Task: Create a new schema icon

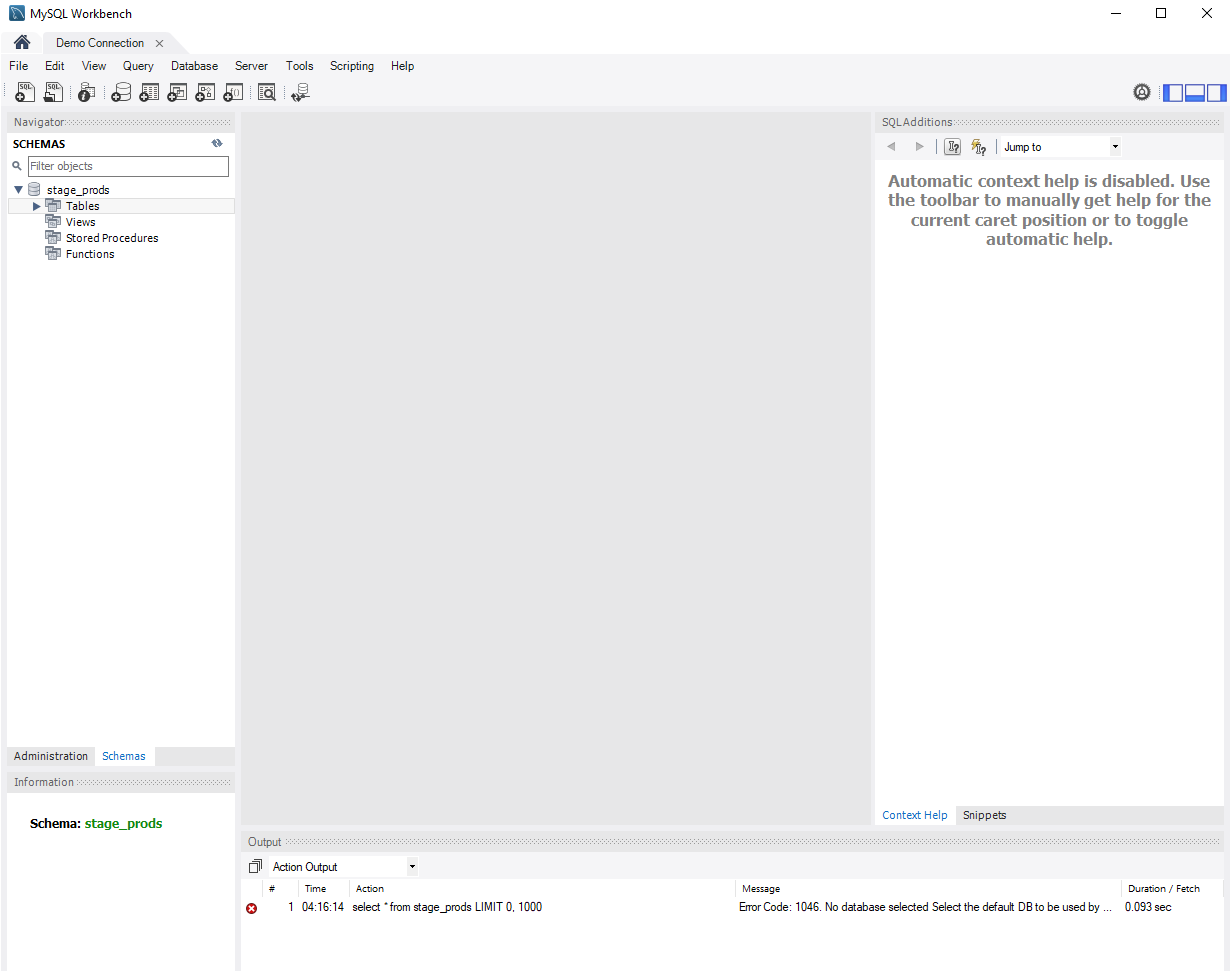Action: tap(121, 92)
